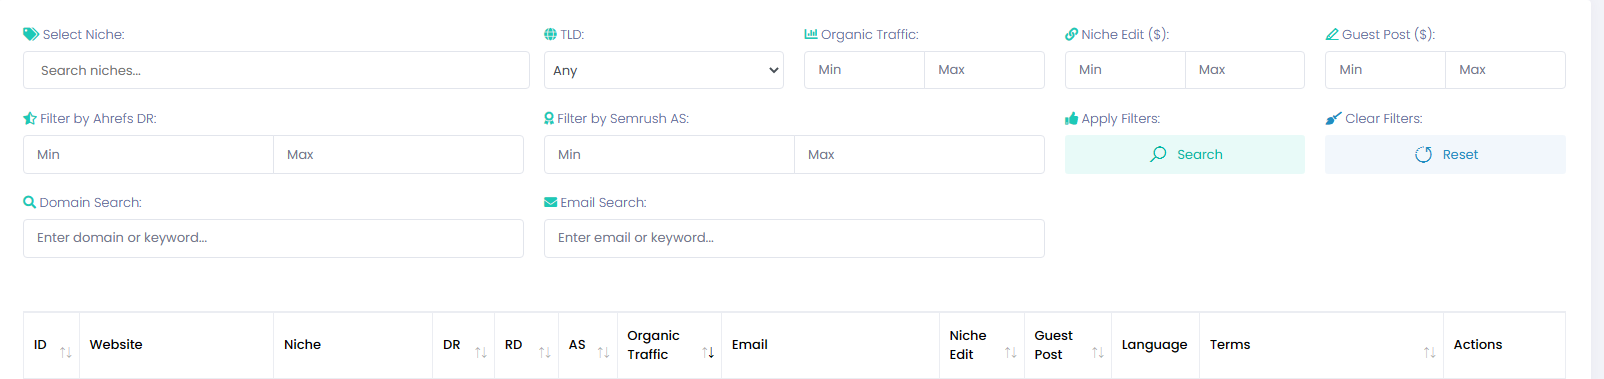Focus the Semrush AS Max field
1604x379 pixels.
tap(919, 154)
